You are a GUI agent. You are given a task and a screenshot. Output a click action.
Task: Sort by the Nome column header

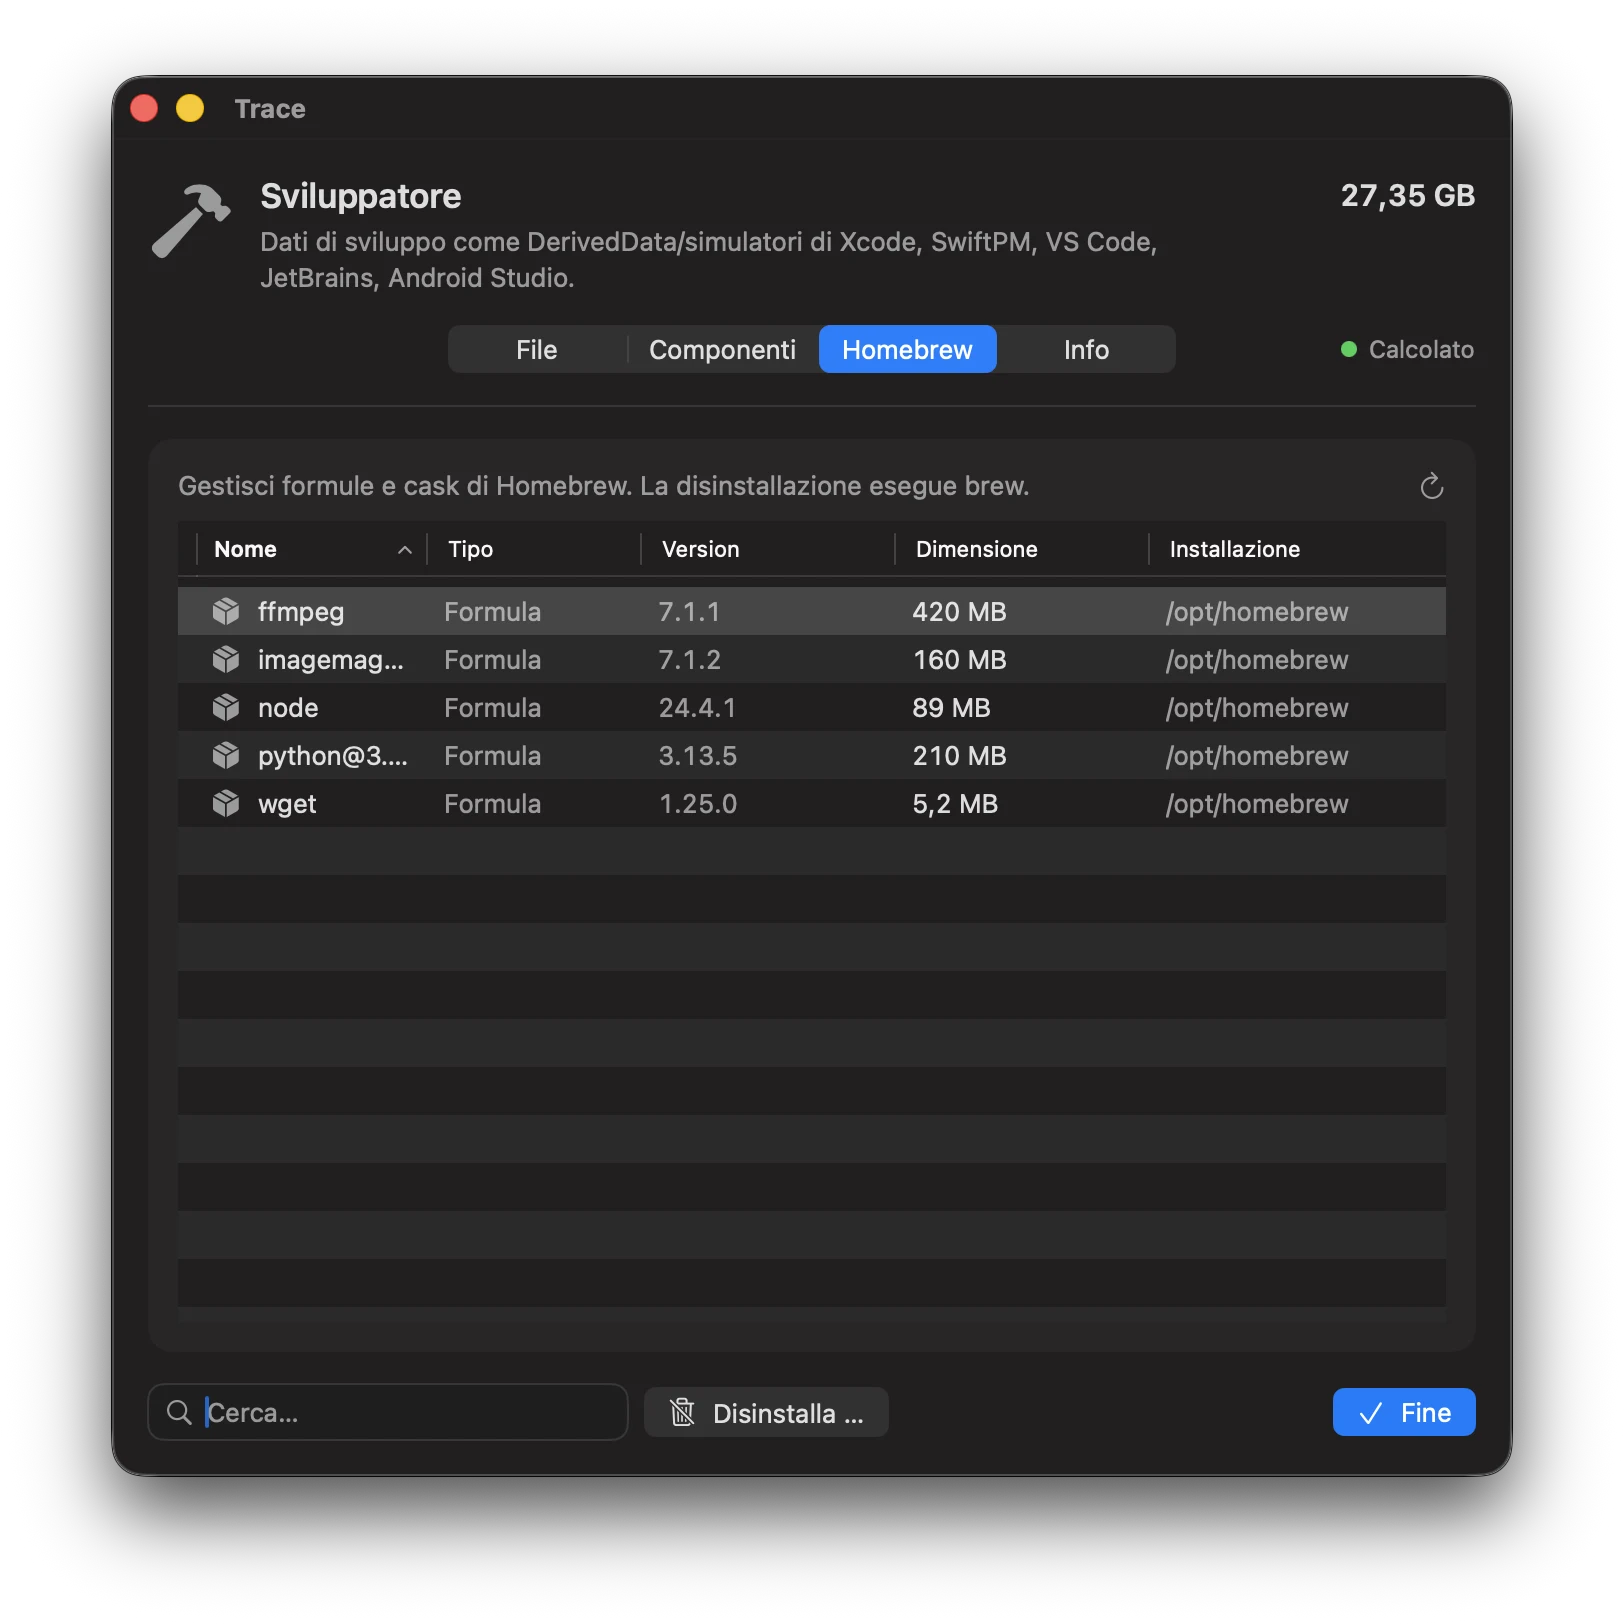[311, 549]
